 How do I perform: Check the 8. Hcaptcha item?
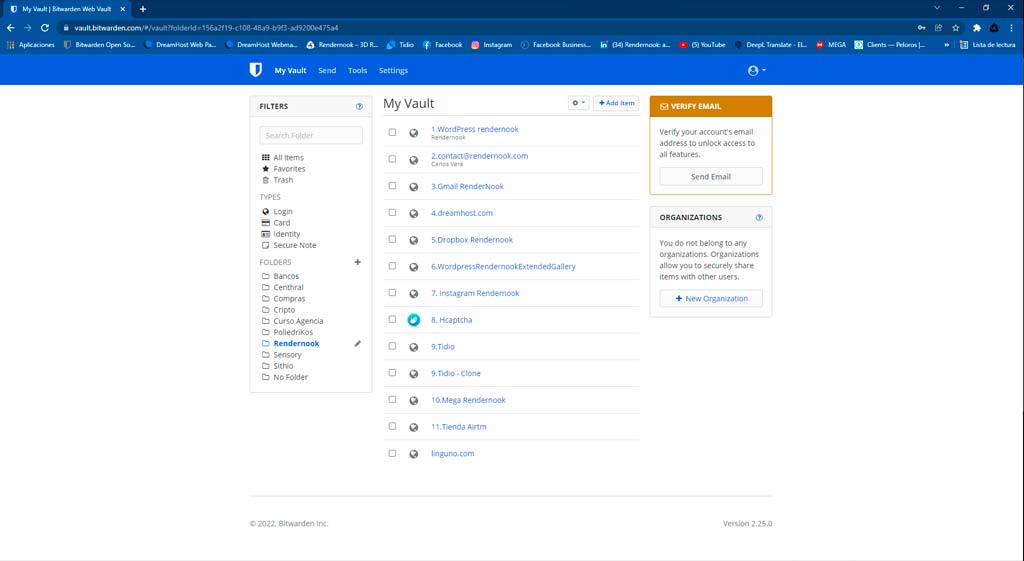(x=392, y=319)
